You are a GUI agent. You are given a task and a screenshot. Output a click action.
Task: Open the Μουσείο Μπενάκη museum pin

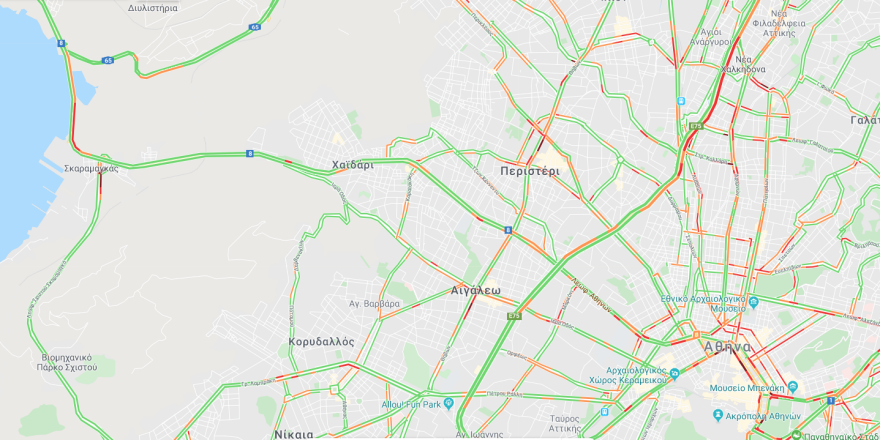(792, 387)
